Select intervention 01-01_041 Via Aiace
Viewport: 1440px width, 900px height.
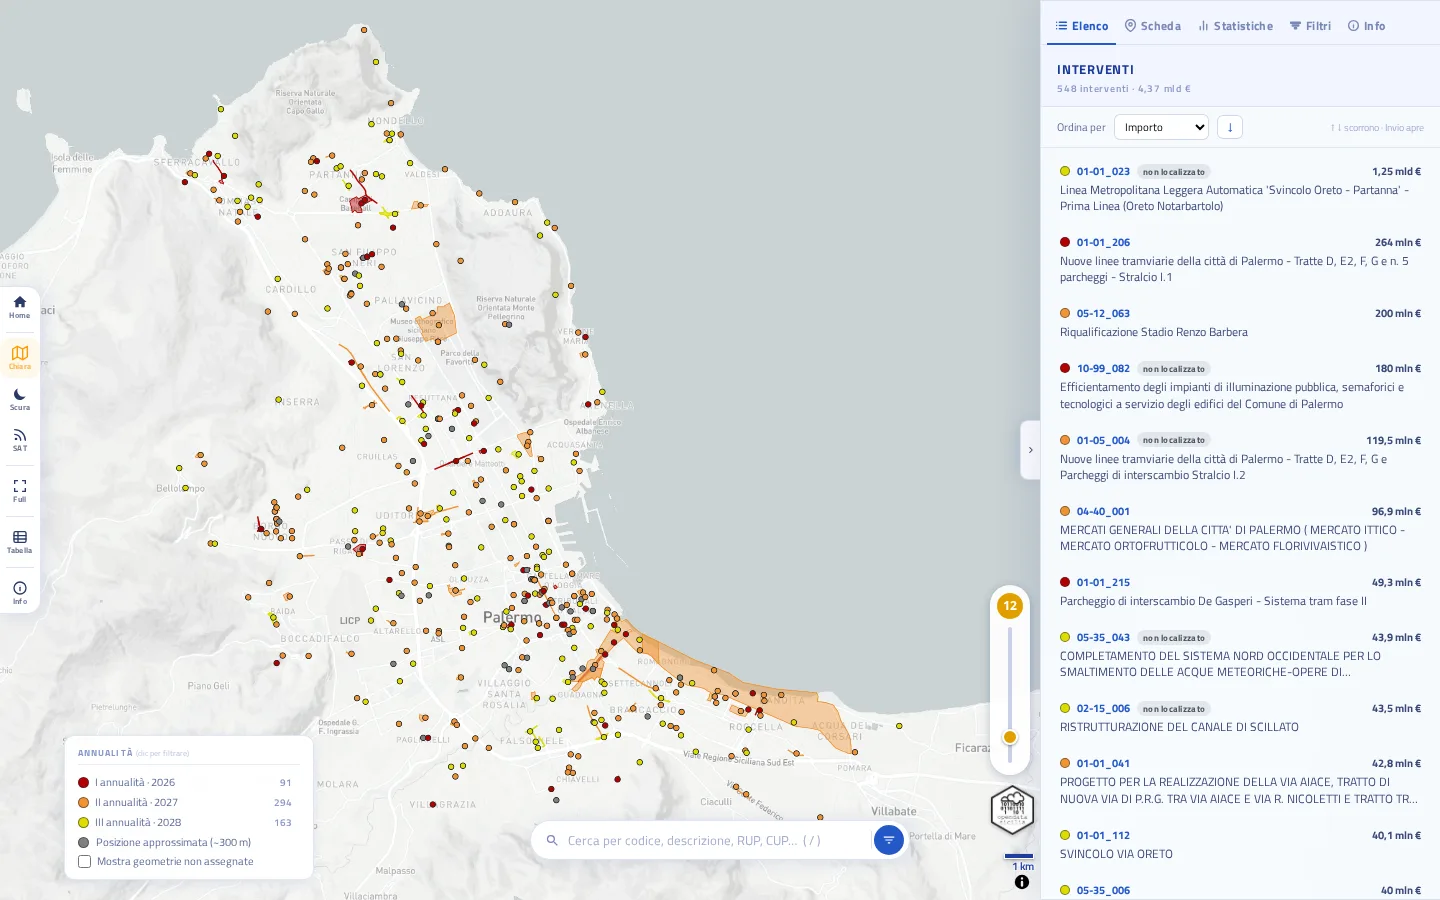point(1240,781)
